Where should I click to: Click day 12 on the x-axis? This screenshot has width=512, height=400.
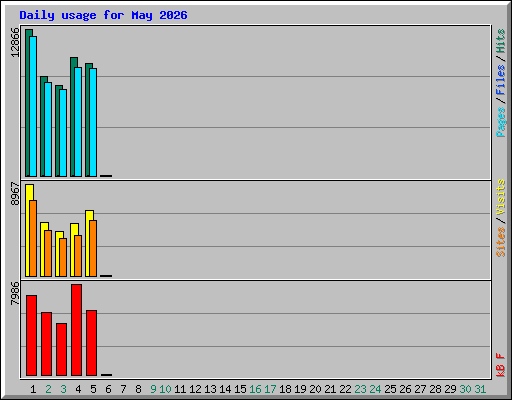point(195,389)
